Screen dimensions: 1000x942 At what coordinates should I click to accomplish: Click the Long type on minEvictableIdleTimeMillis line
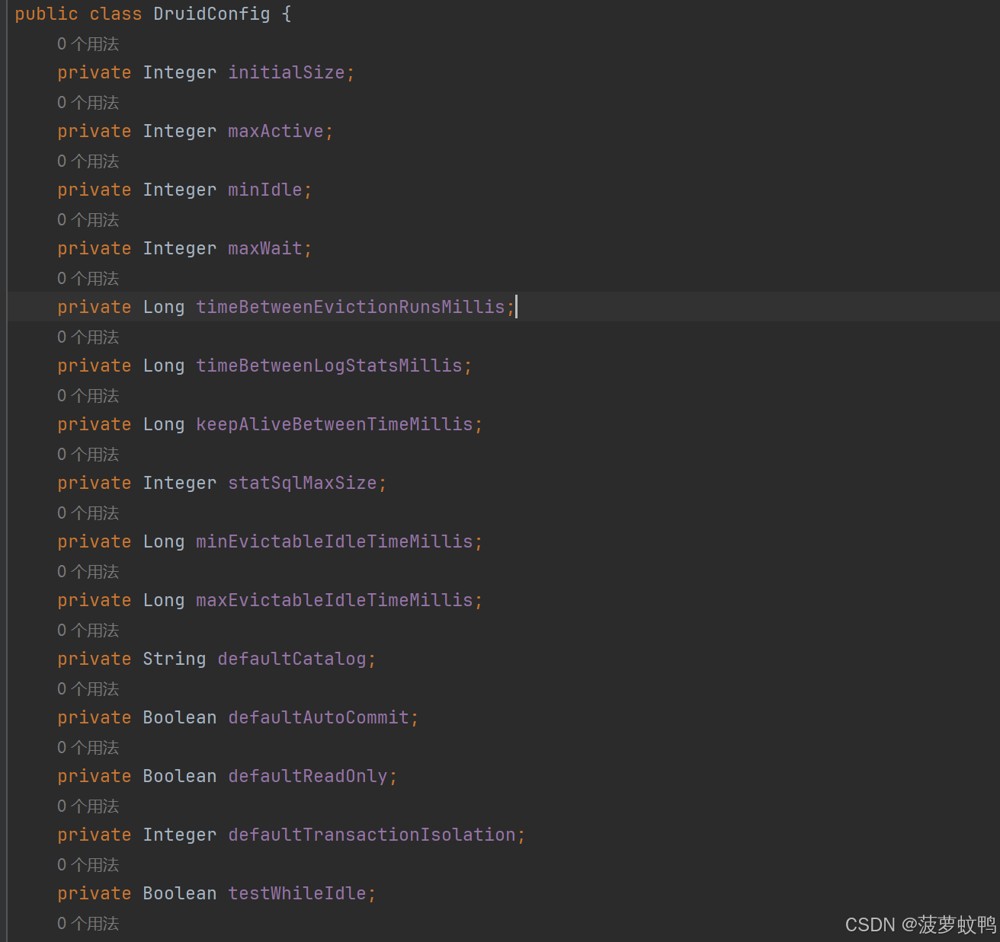coord(163,542)
